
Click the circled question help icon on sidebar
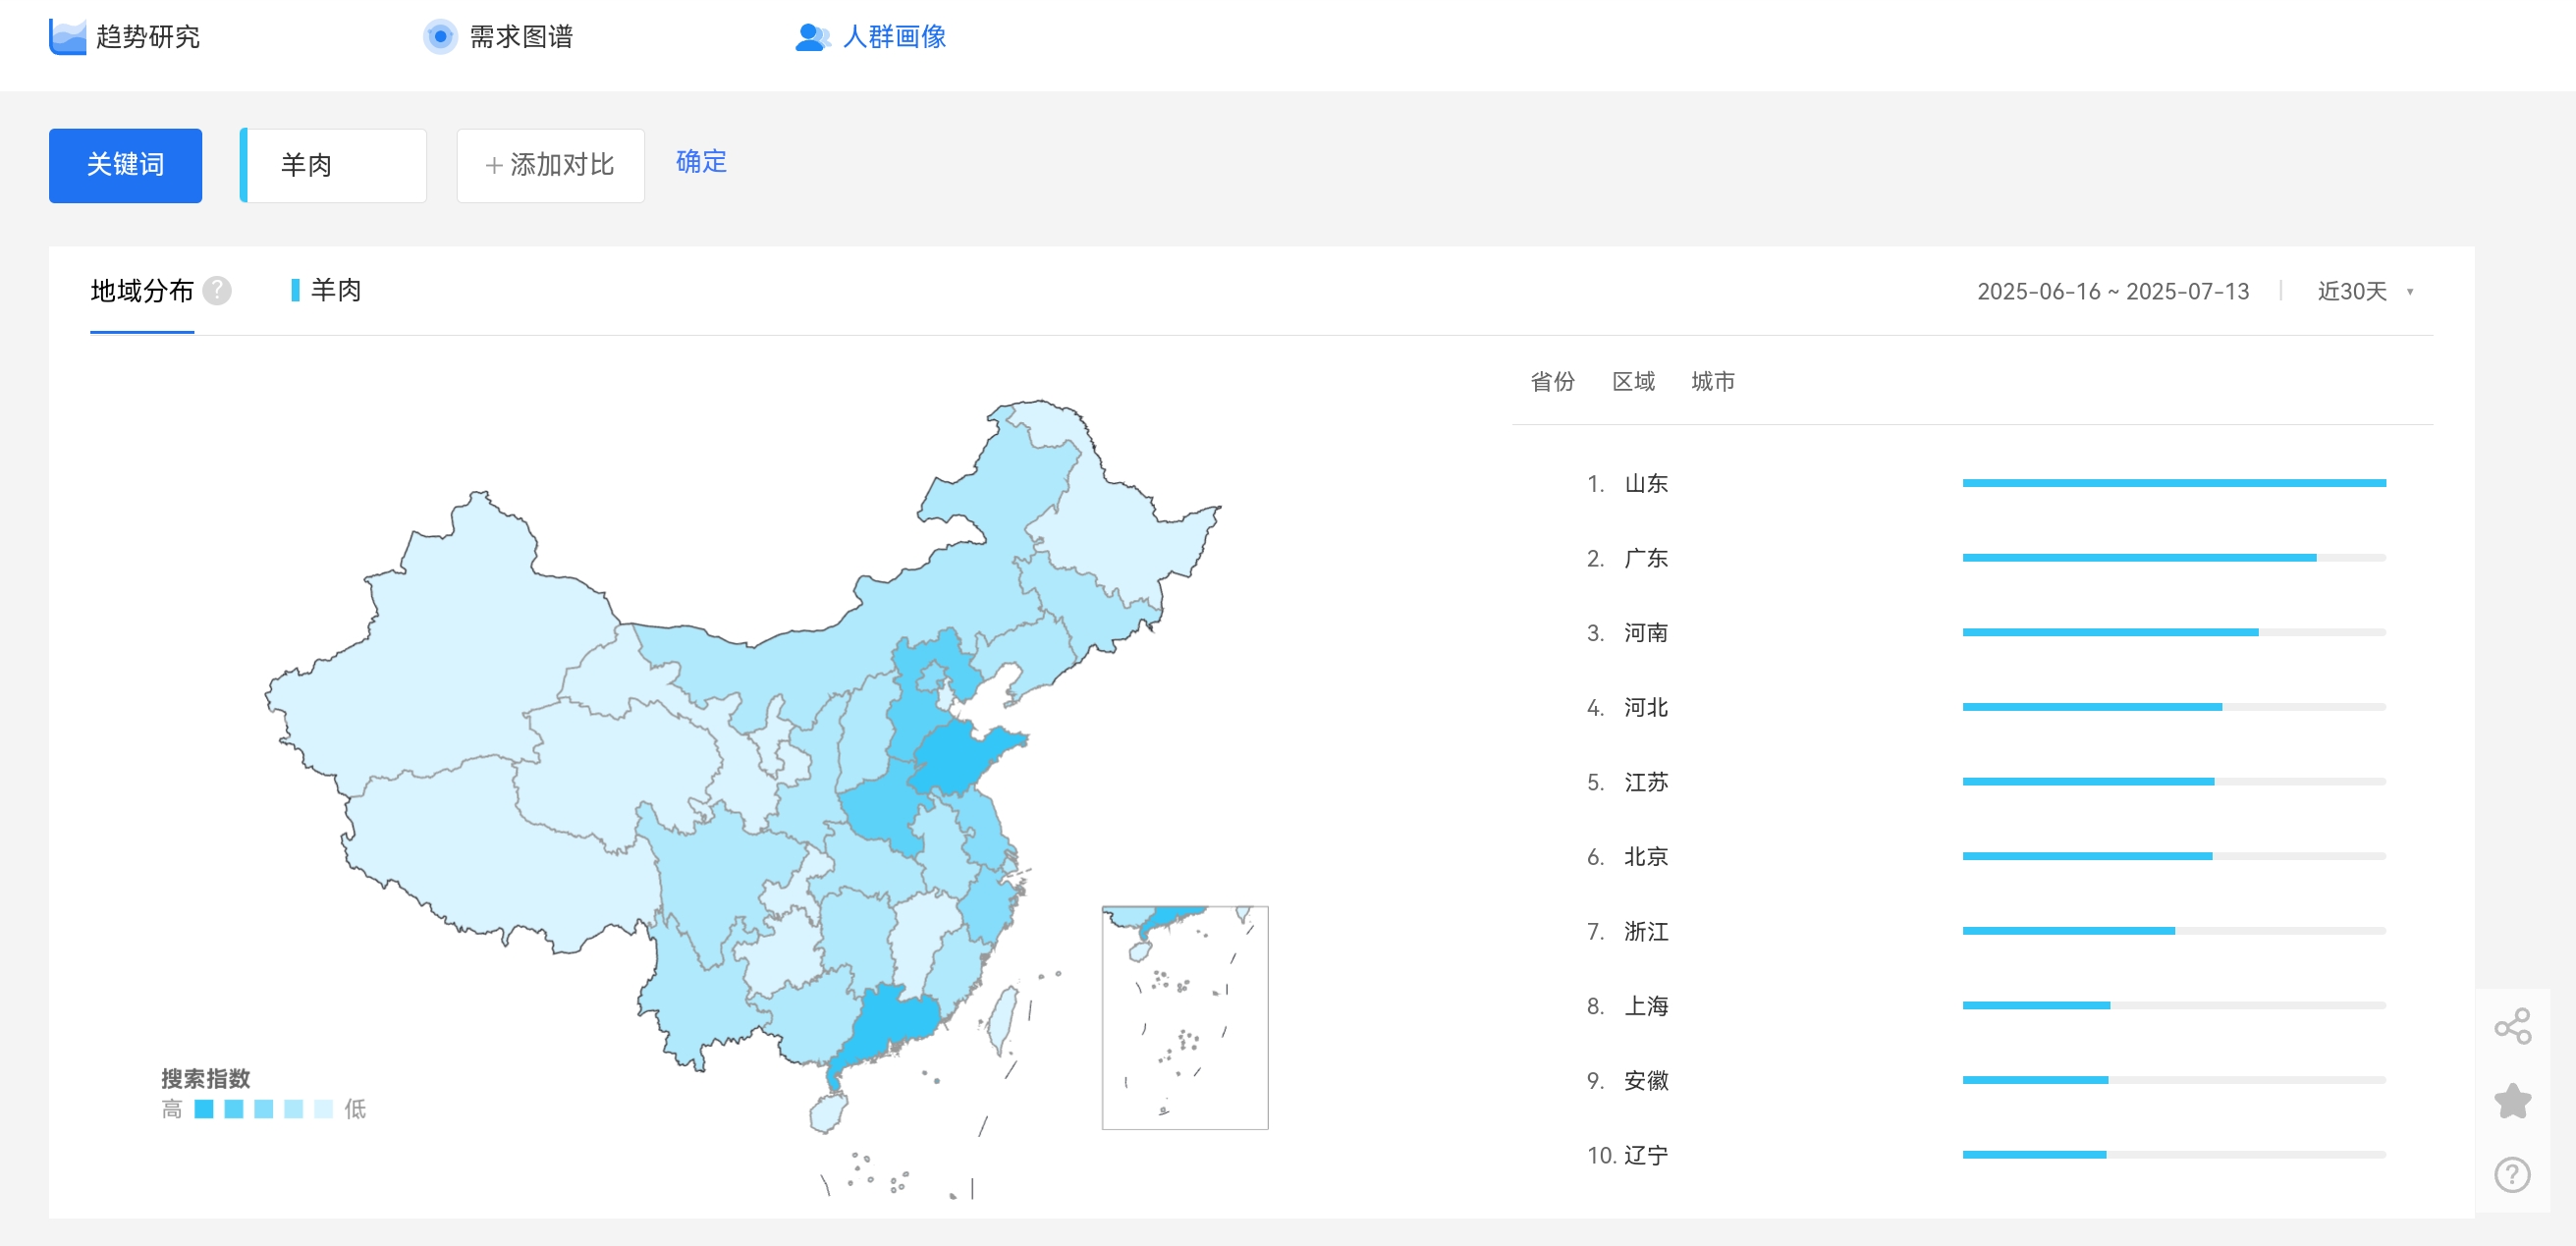(2511, 1175)
